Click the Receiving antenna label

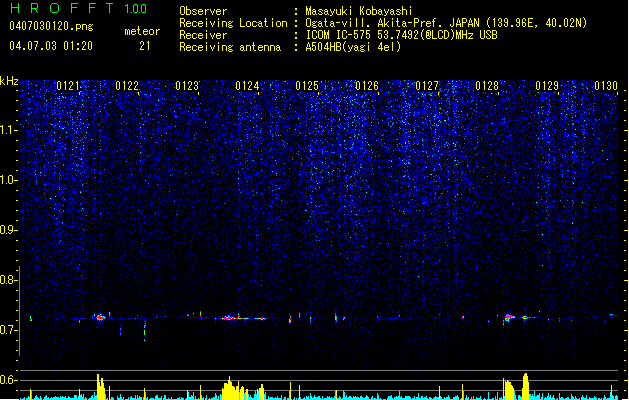click(230, 47)
